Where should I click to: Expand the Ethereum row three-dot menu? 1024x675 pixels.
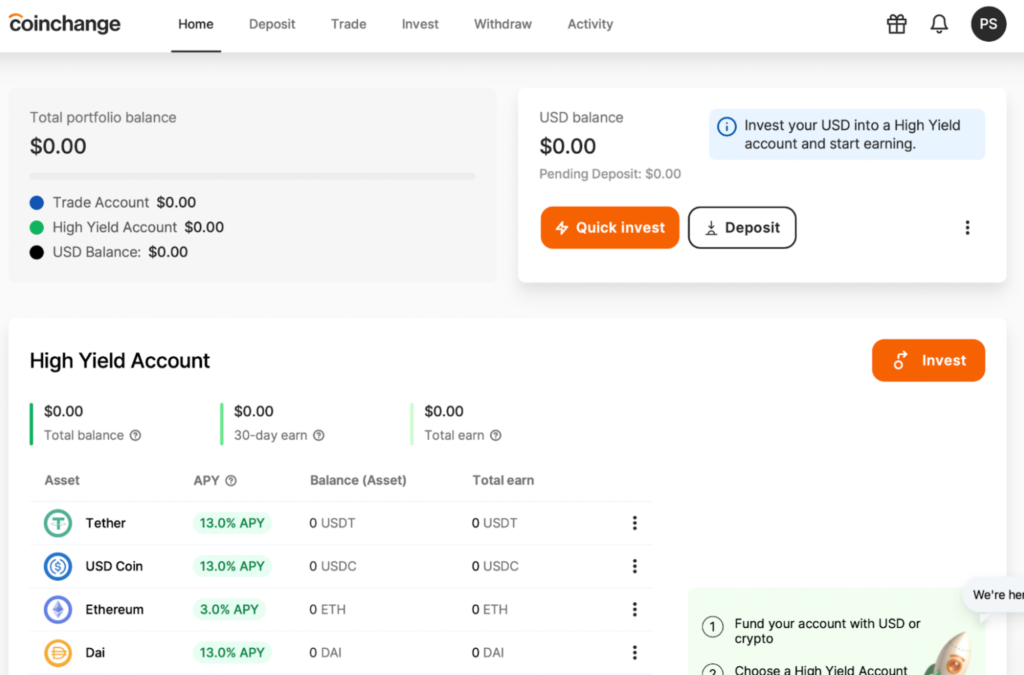(634, 609)
